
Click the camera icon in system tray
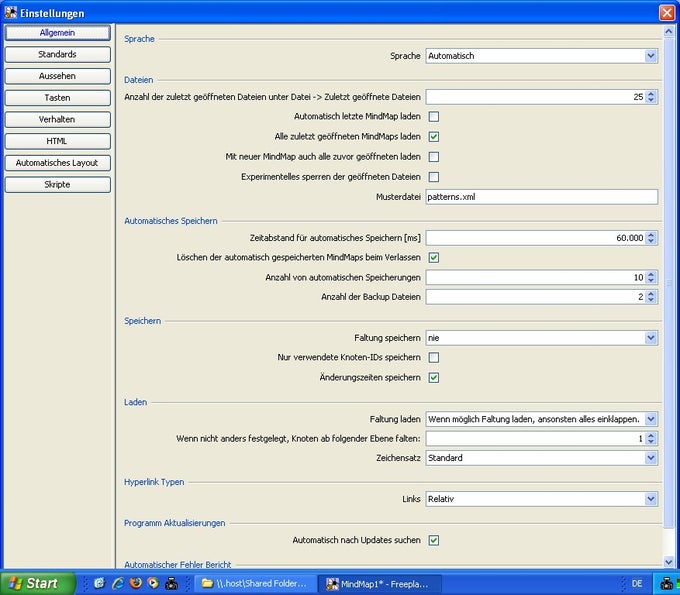(x=667, y=583)
